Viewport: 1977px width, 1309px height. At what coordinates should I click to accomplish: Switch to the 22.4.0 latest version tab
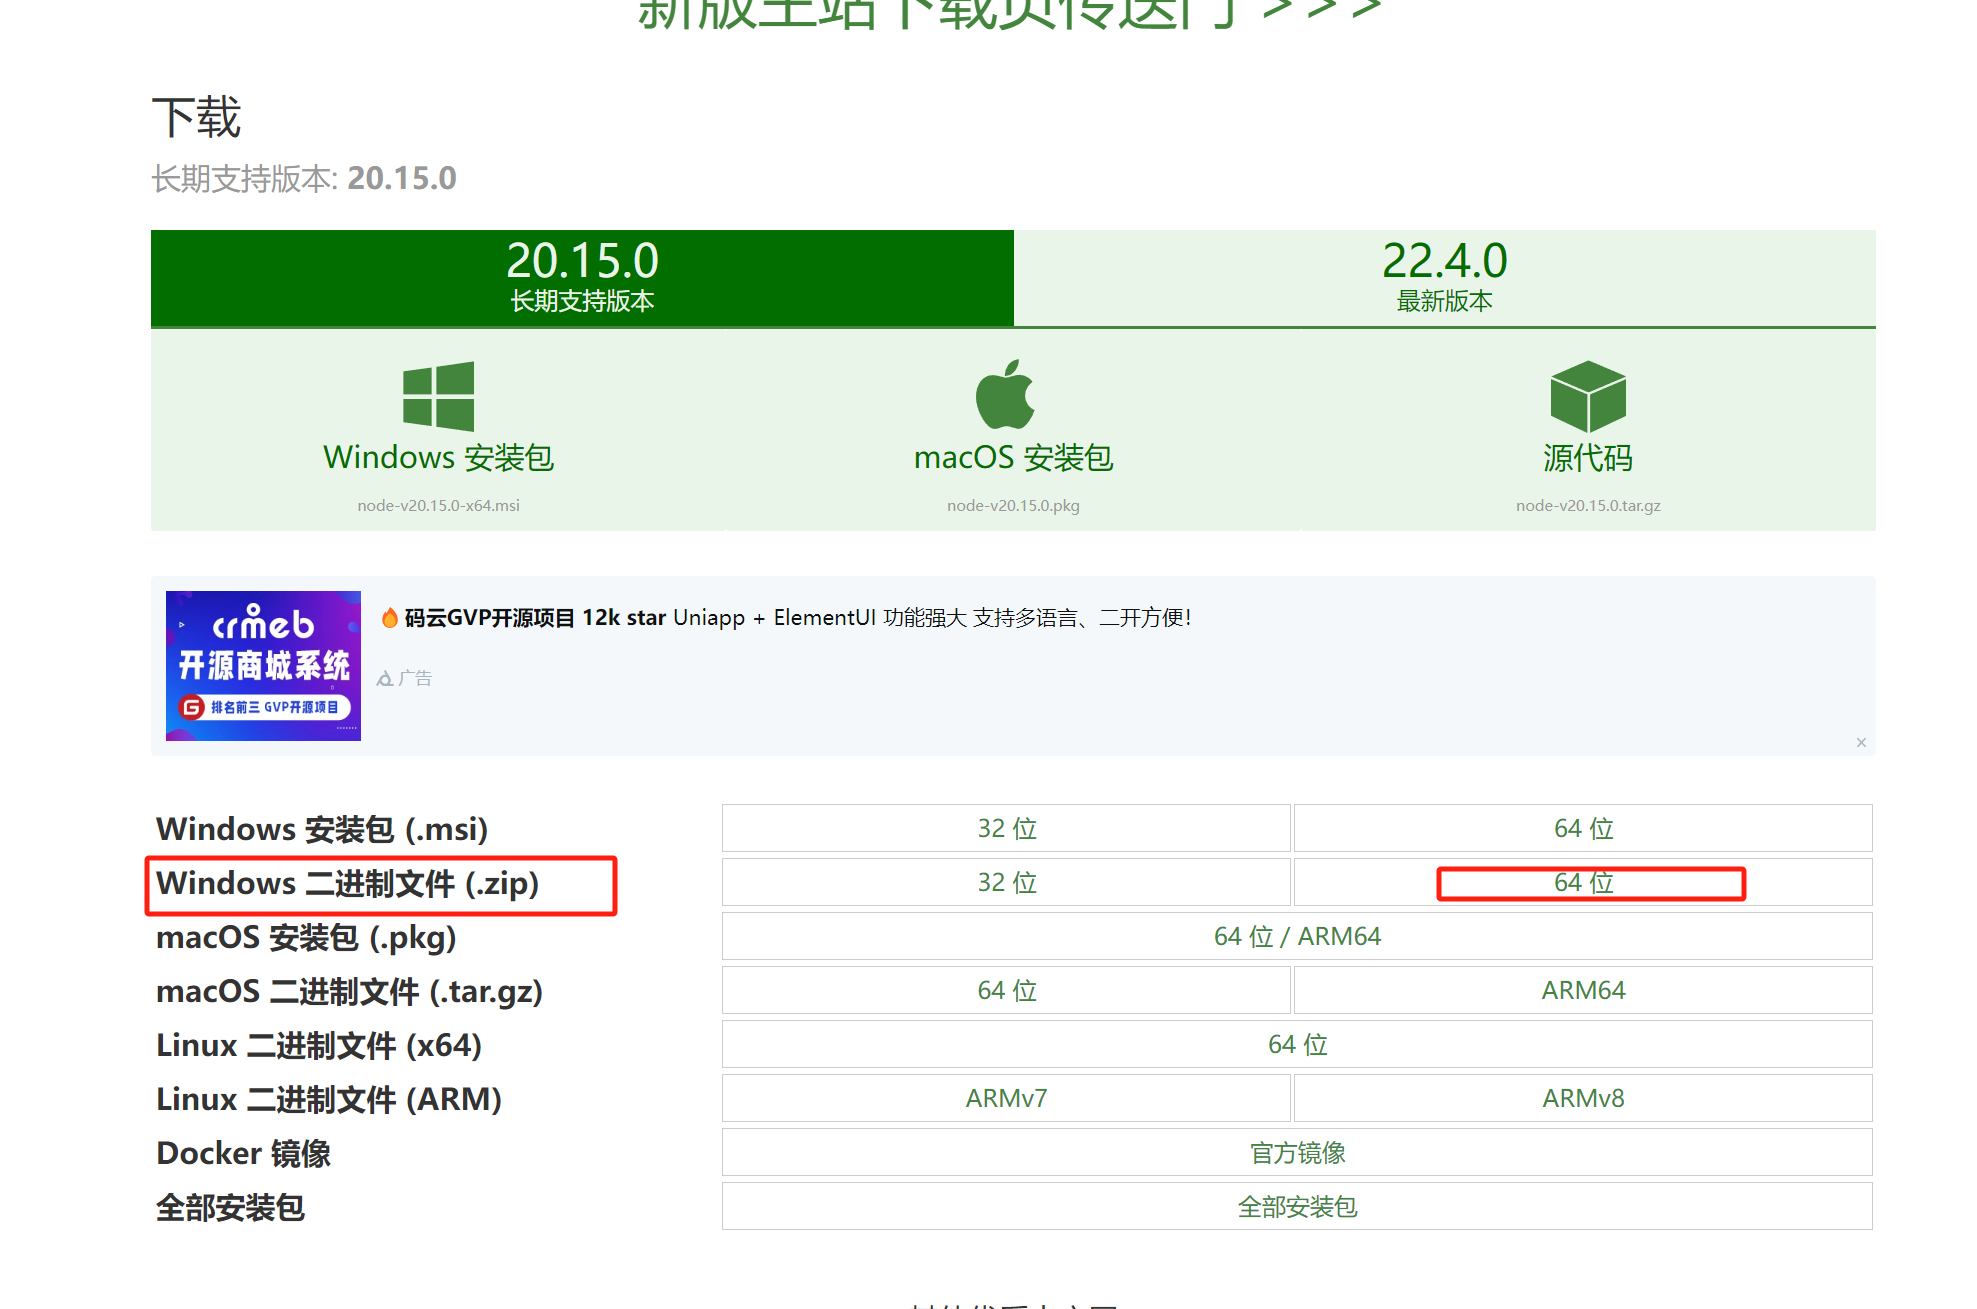point(1444,277)
